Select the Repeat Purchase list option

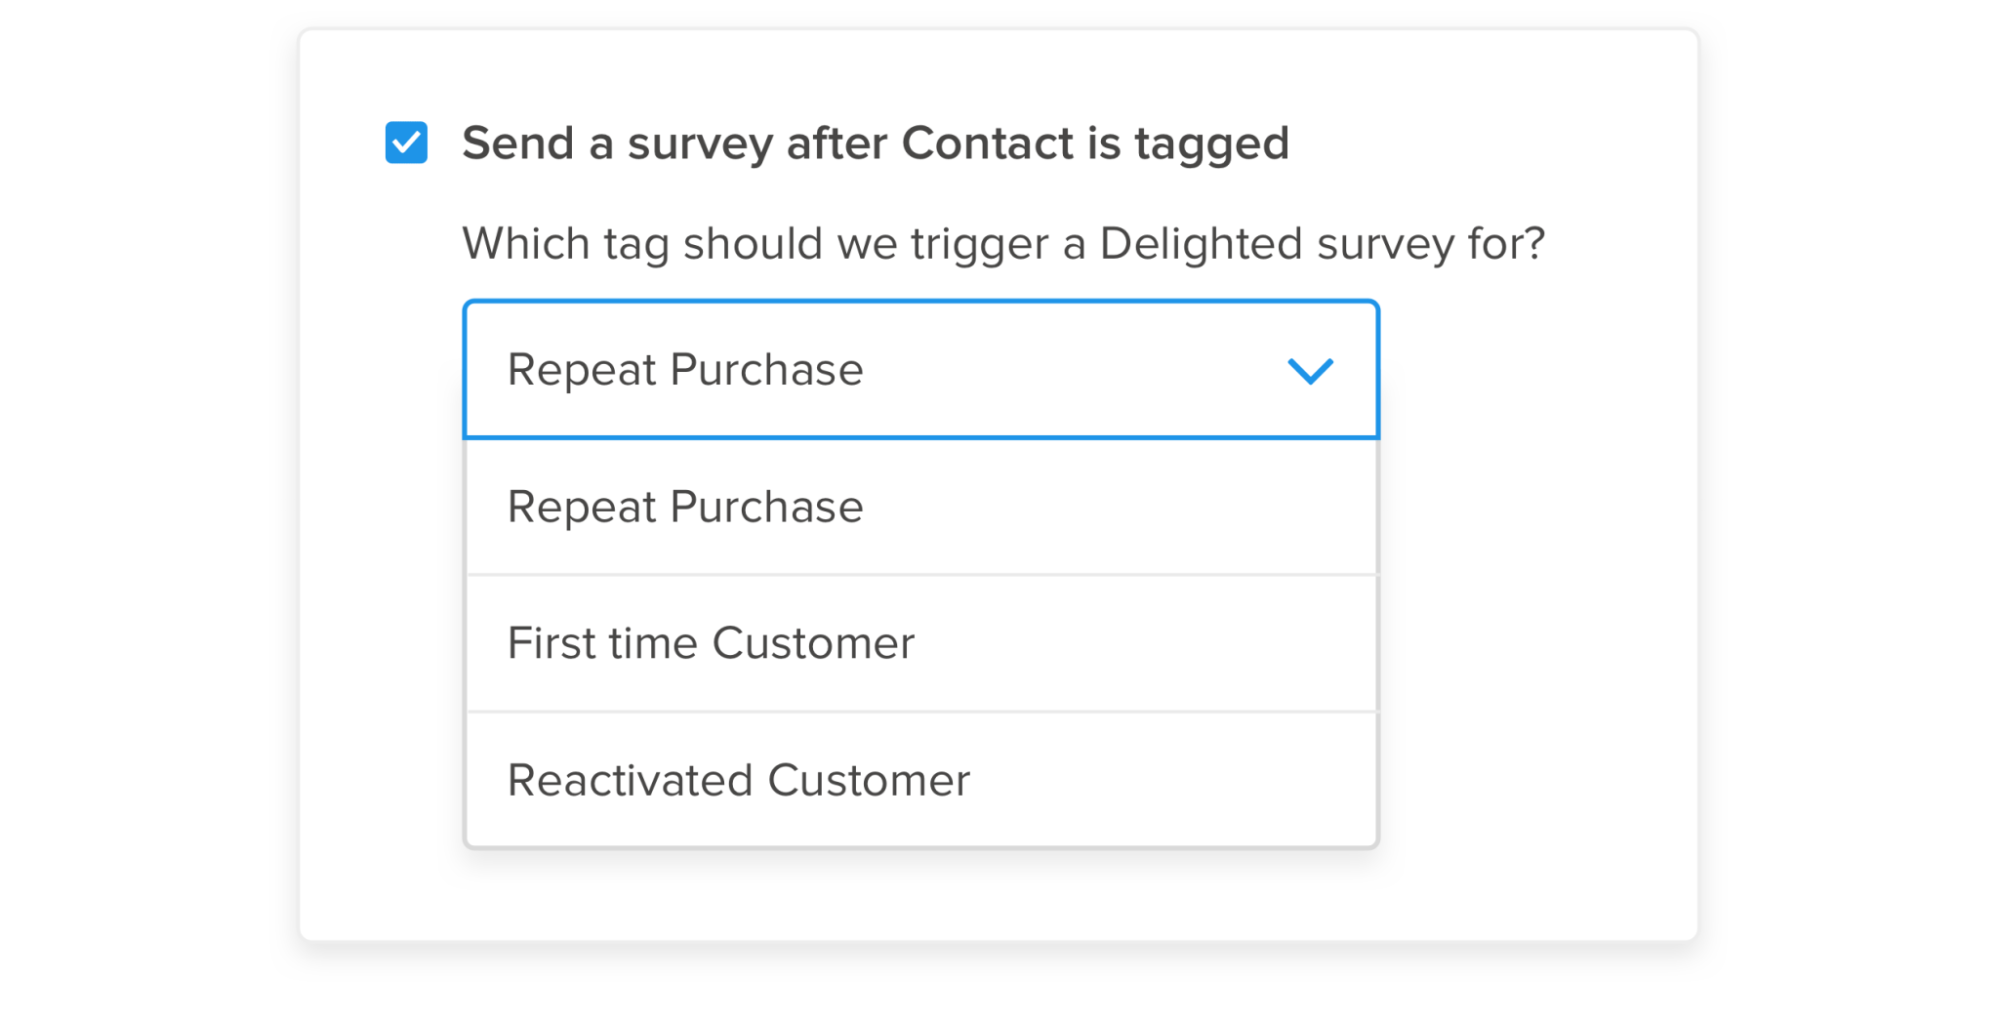coord(685,507)
